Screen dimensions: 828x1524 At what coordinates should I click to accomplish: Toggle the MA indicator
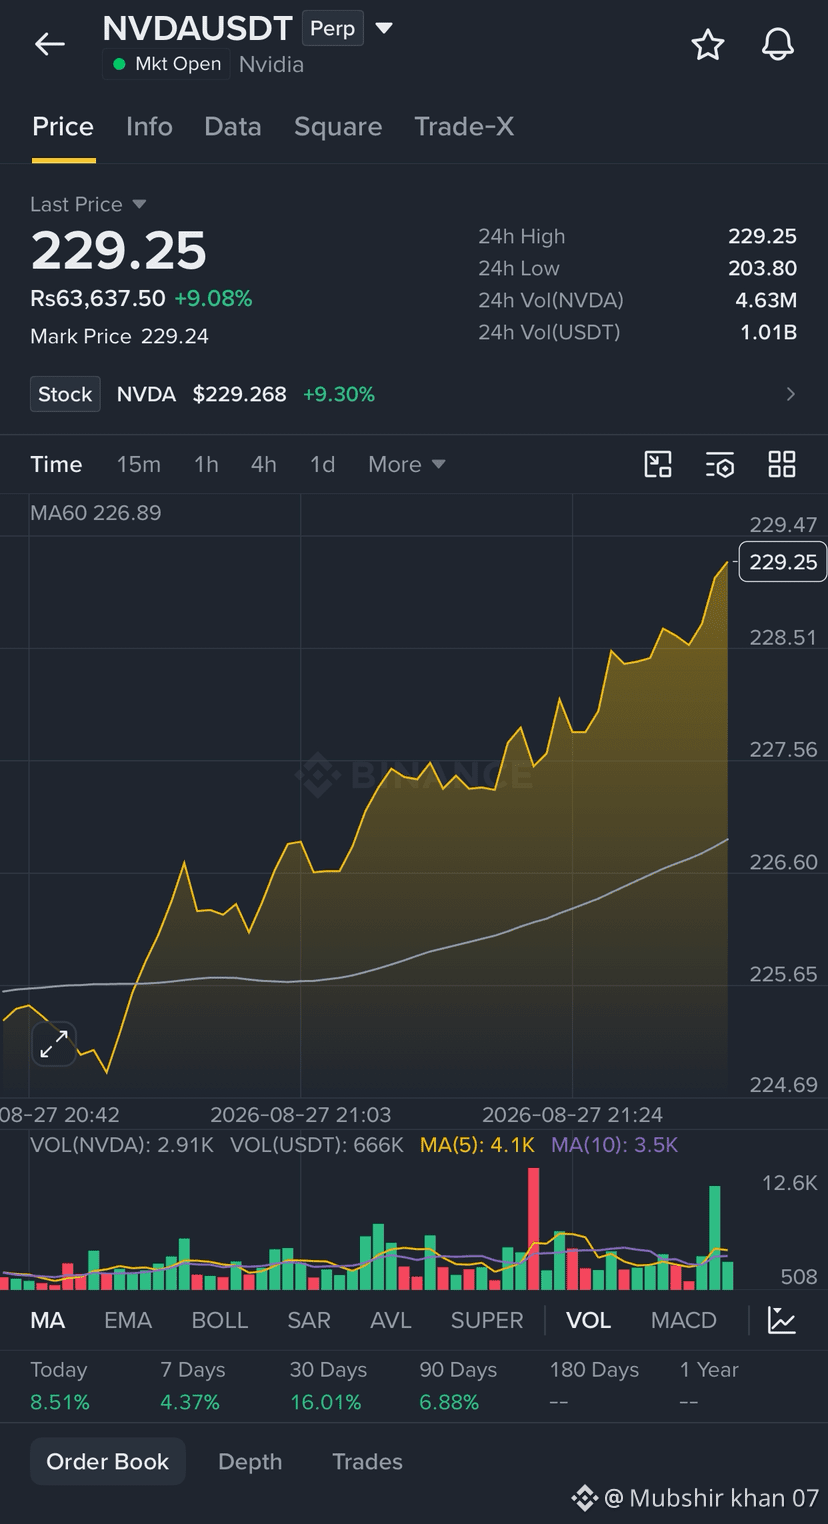click(x=48, y=1320)
